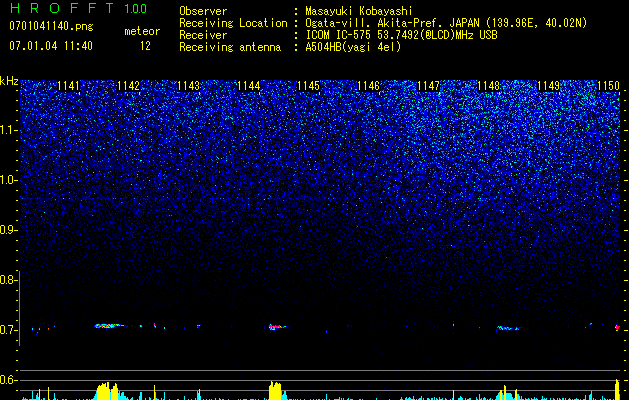Click the 1147 time marker
629x400 pixels.
tap(428, 86)
